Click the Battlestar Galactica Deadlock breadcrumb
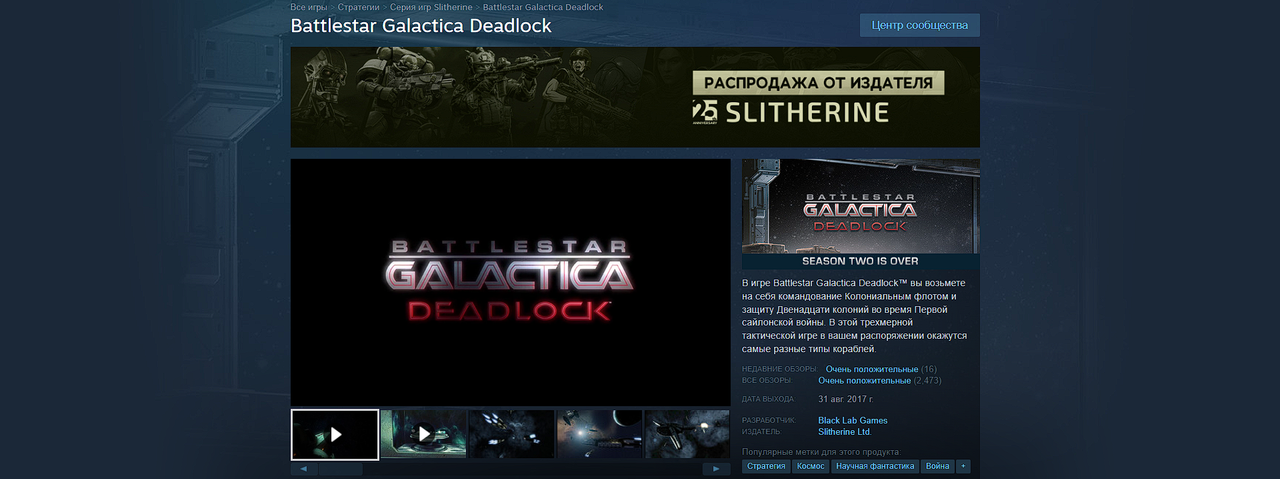Screen dimensions: 1280x479 tap(543, 7)
